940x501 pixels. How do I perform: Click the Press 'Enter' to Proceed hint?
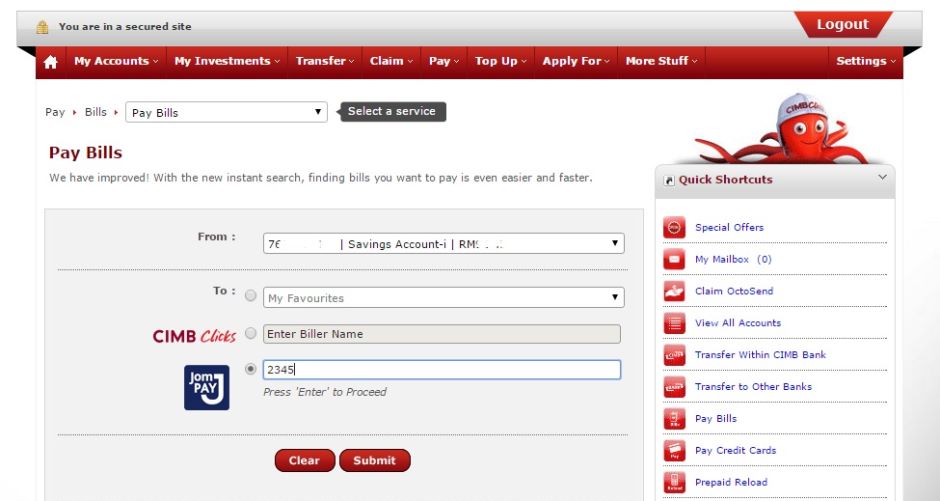[325, 392]
